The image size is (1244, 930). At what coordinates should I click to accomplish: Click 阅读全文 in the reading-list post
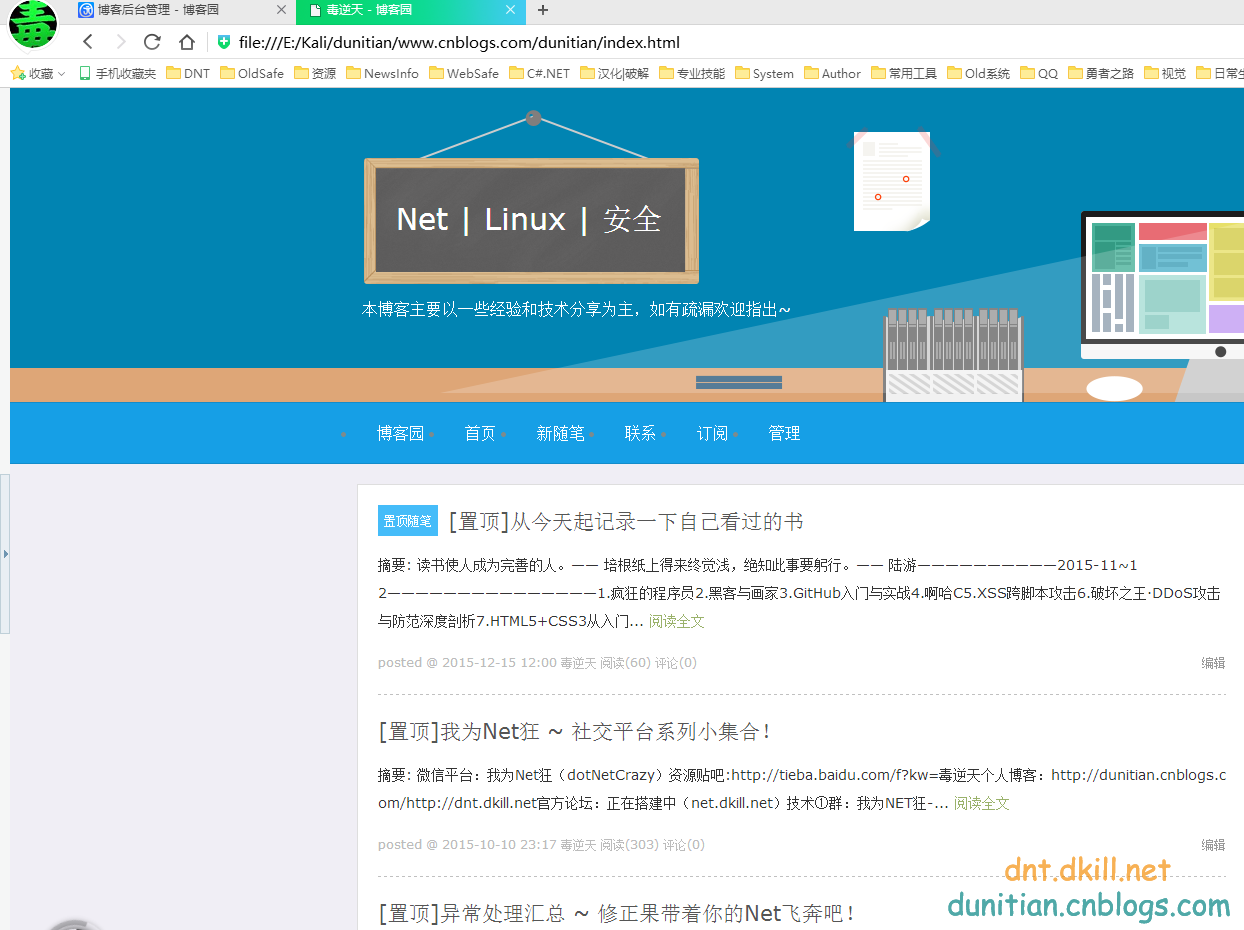click(676, 621)
